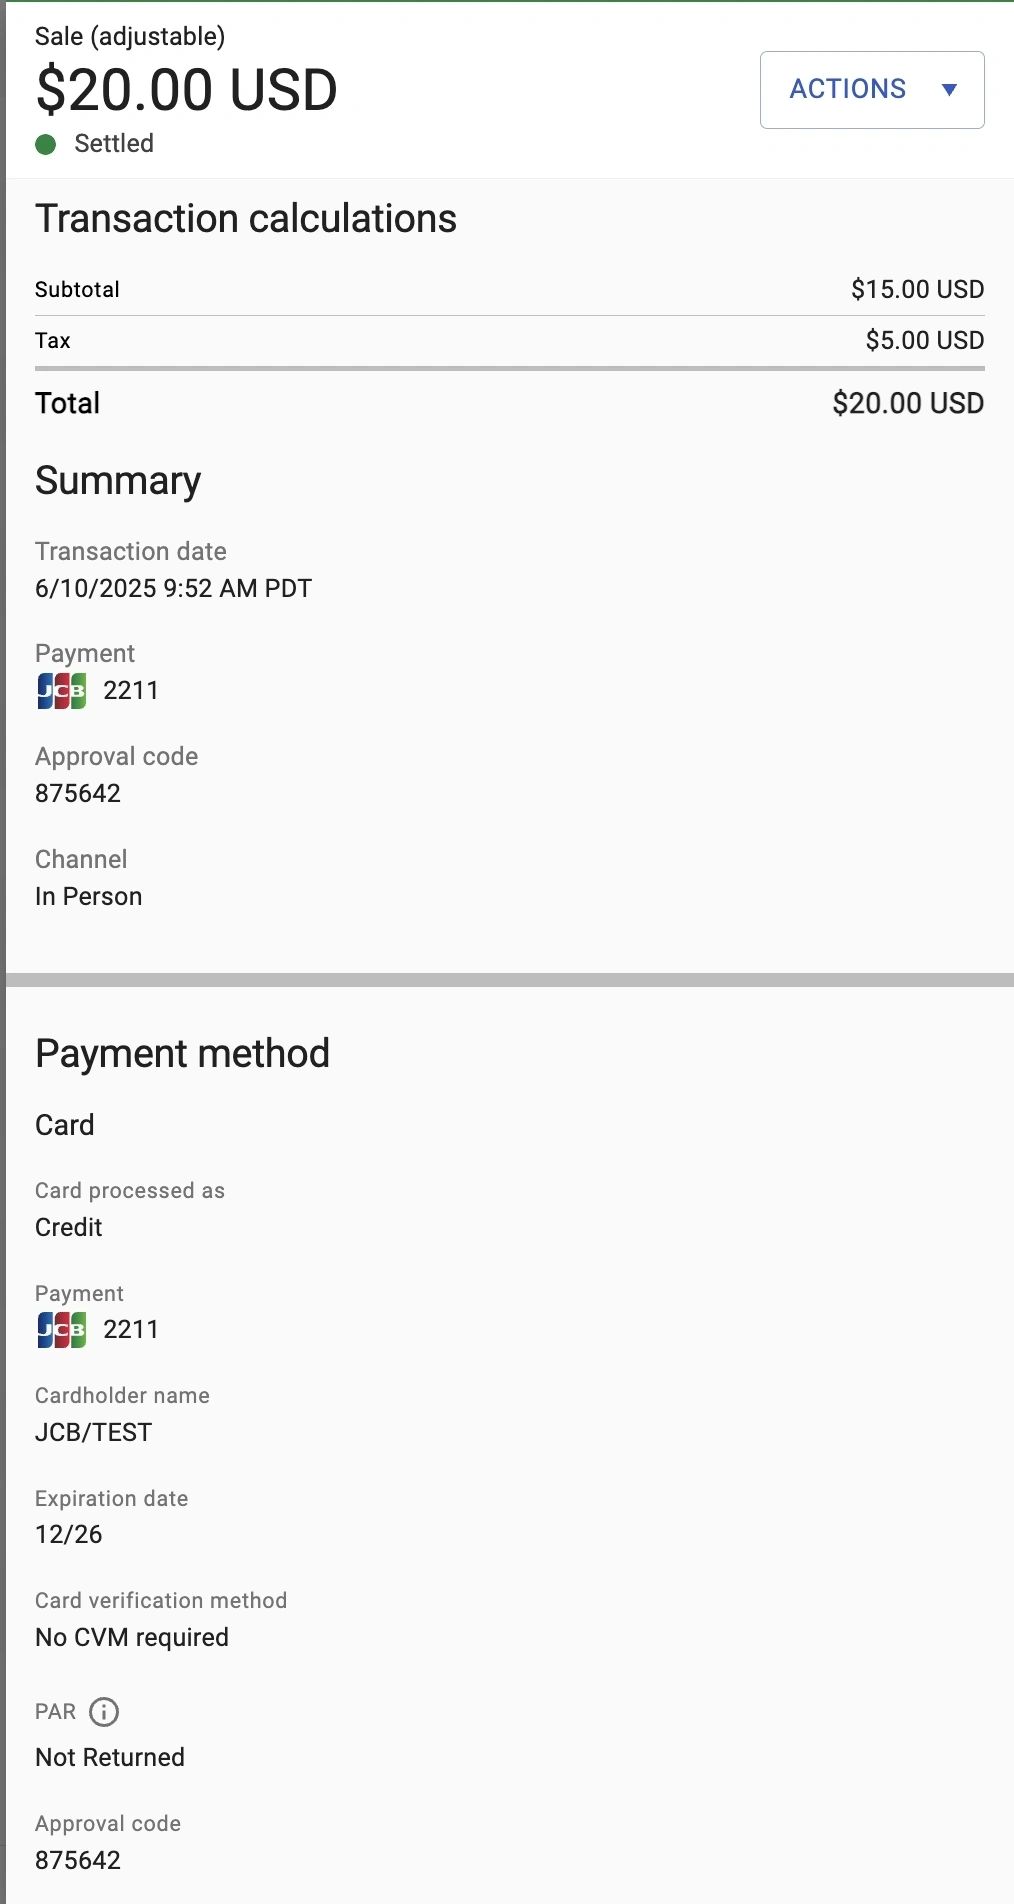Click the Summary approval code 875642
The height and width of the screenshot is (1904, 1014).
[78, 794]
